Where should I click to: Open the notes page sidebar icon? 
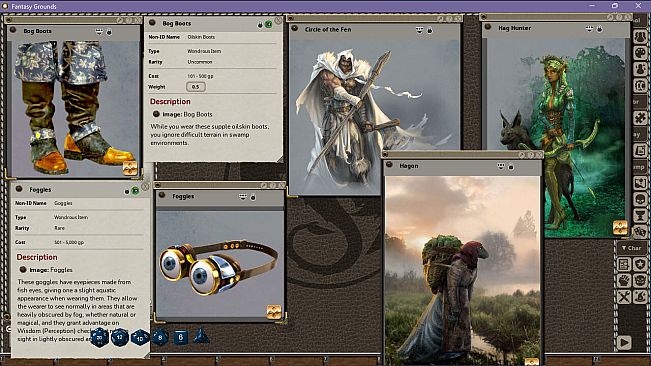[640, 151]
